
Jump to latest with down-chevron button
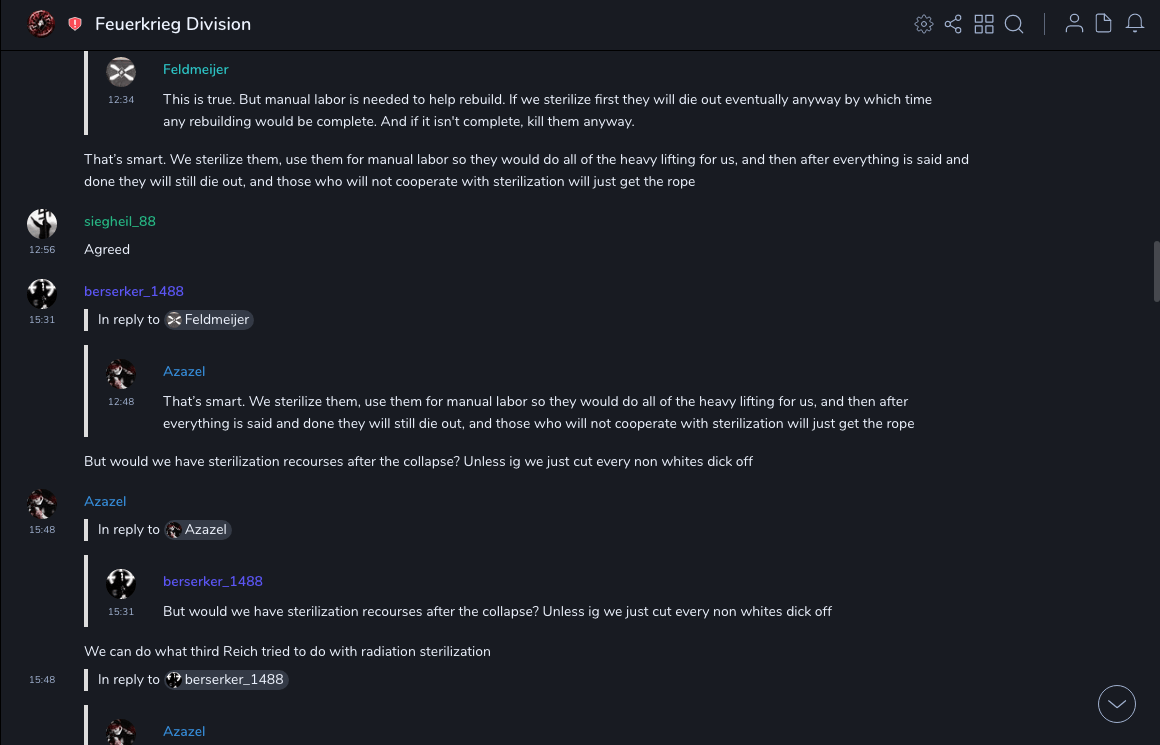click(x=1117, y=704)
